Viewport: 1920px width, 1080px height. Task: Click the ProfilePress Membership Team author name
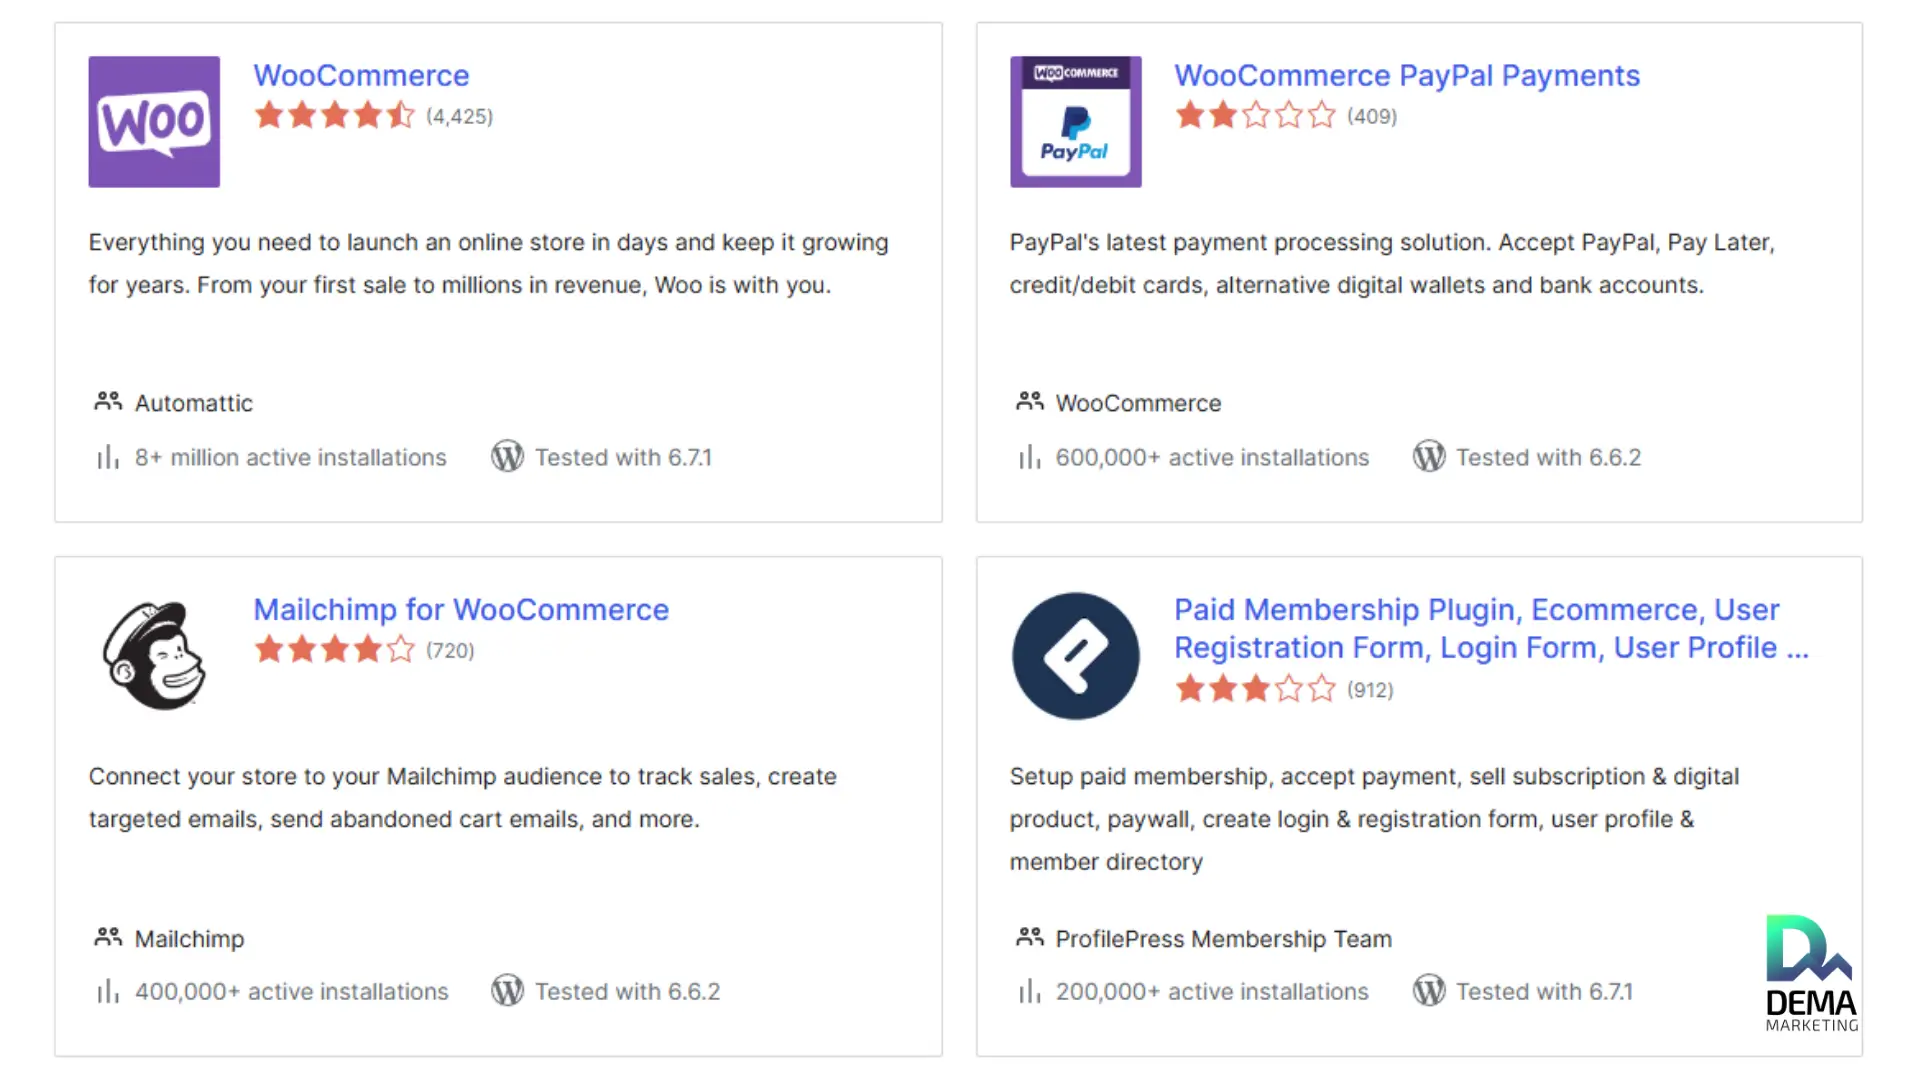(x=1223, y=938)
